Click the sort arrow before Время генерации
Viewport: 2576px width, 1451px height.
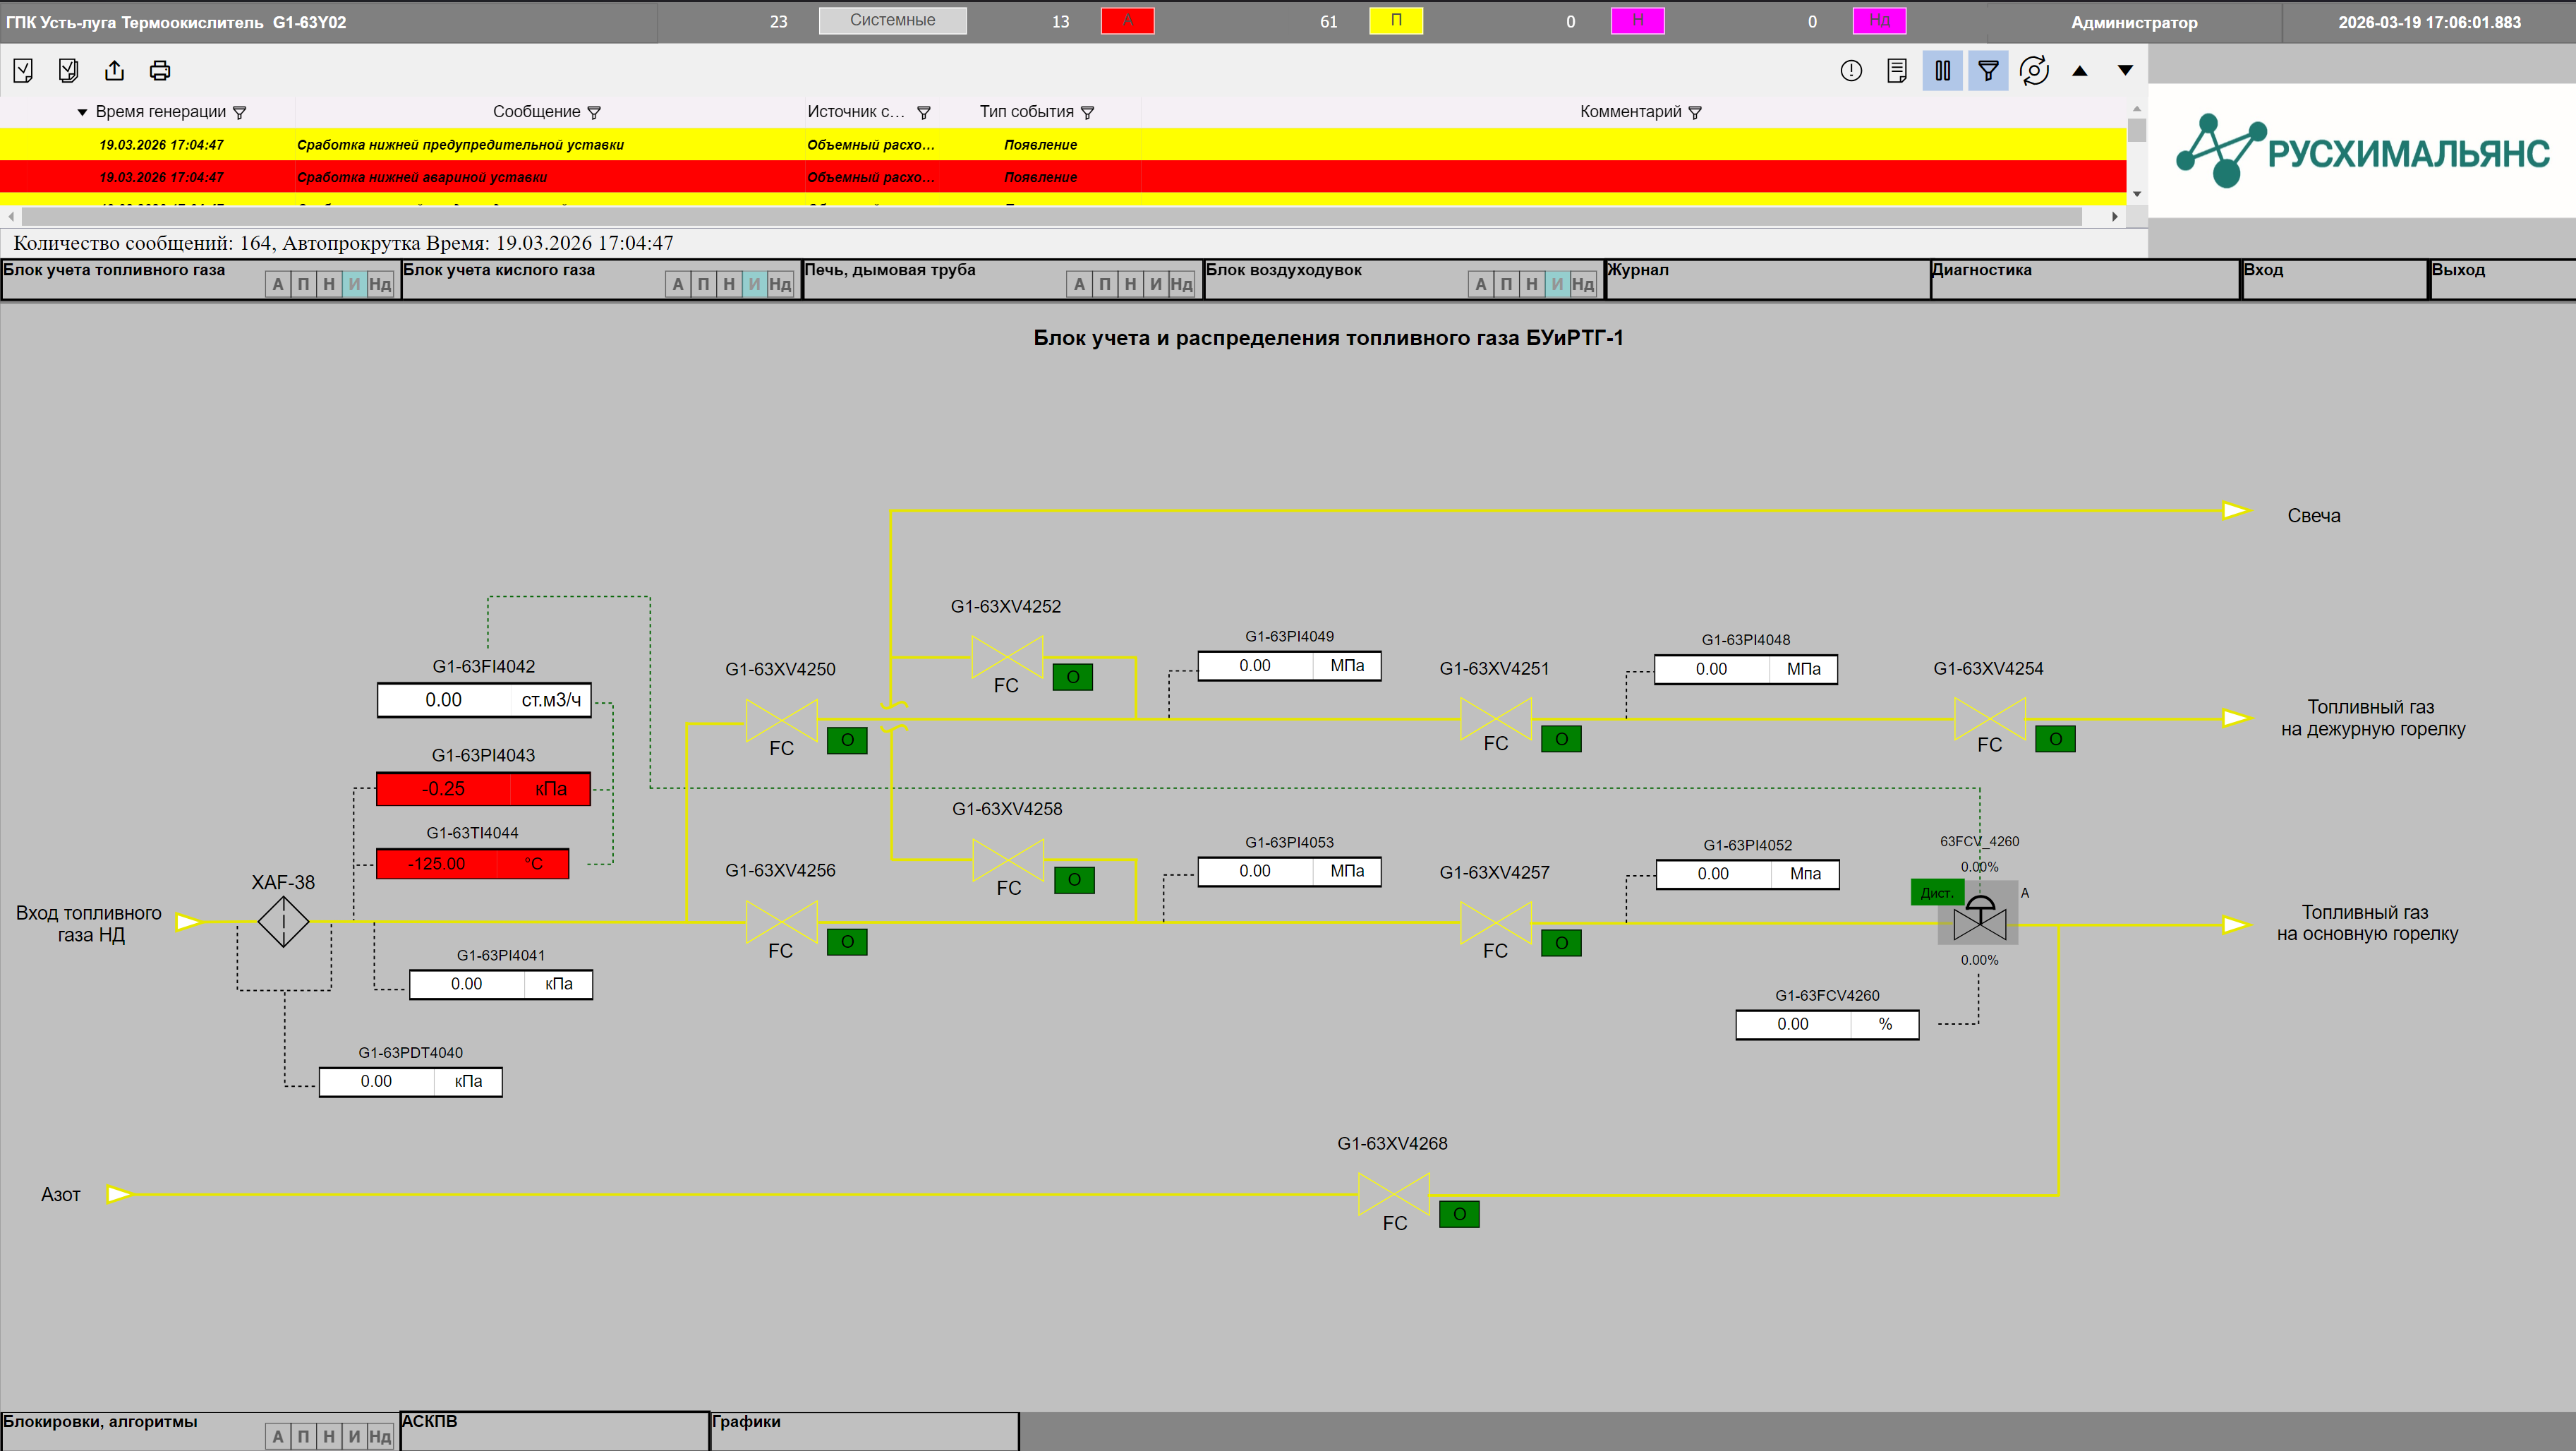pos(82,112)
